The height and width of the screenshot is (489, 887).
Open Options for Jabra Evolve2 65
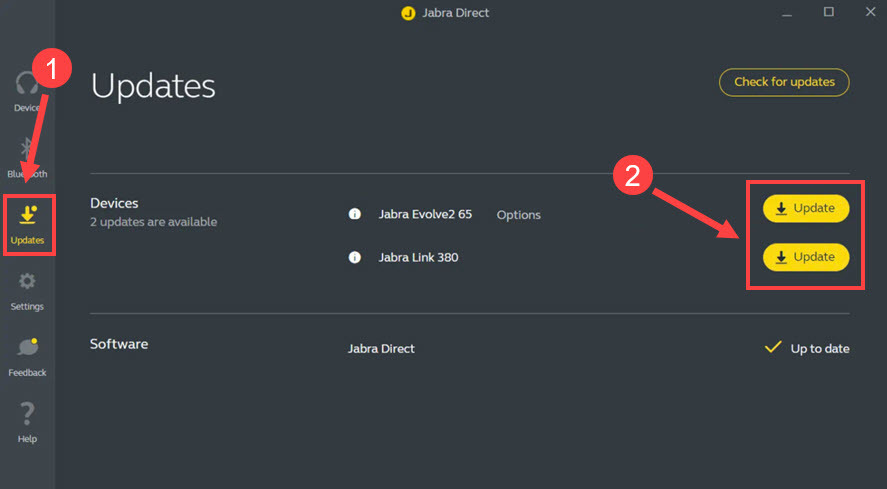(518, 215)
